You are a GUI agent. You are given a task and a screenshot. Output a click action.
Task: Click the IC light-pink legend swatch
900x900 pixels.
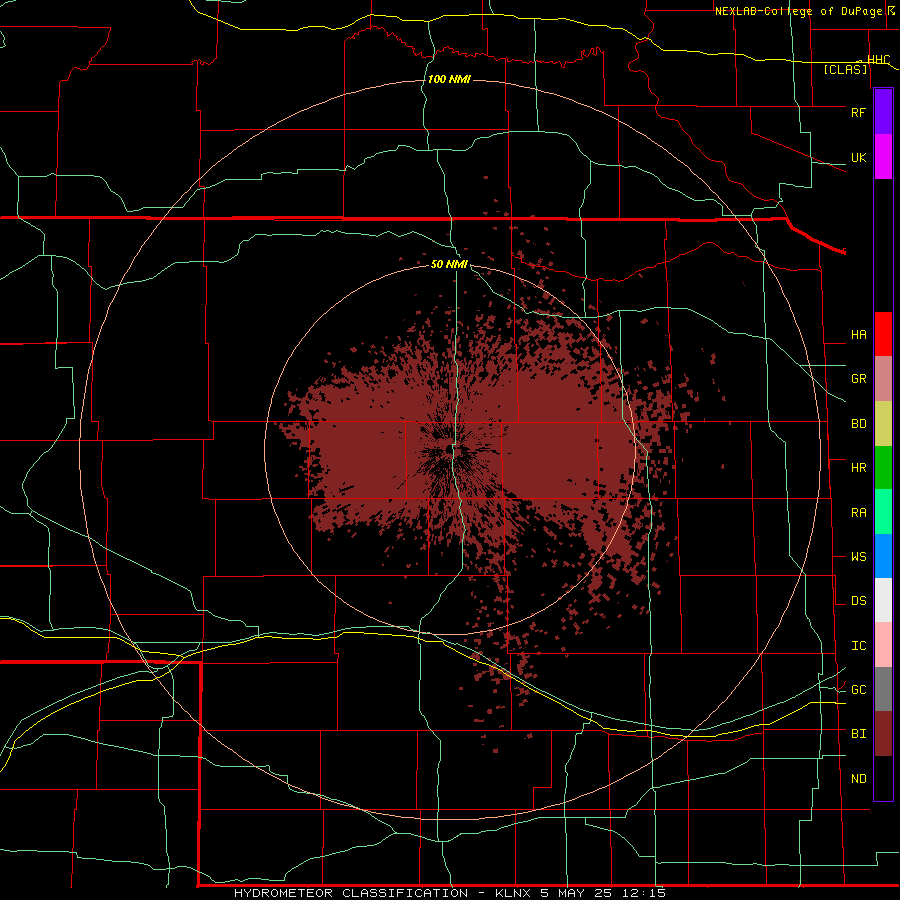[x=883, y=645]
